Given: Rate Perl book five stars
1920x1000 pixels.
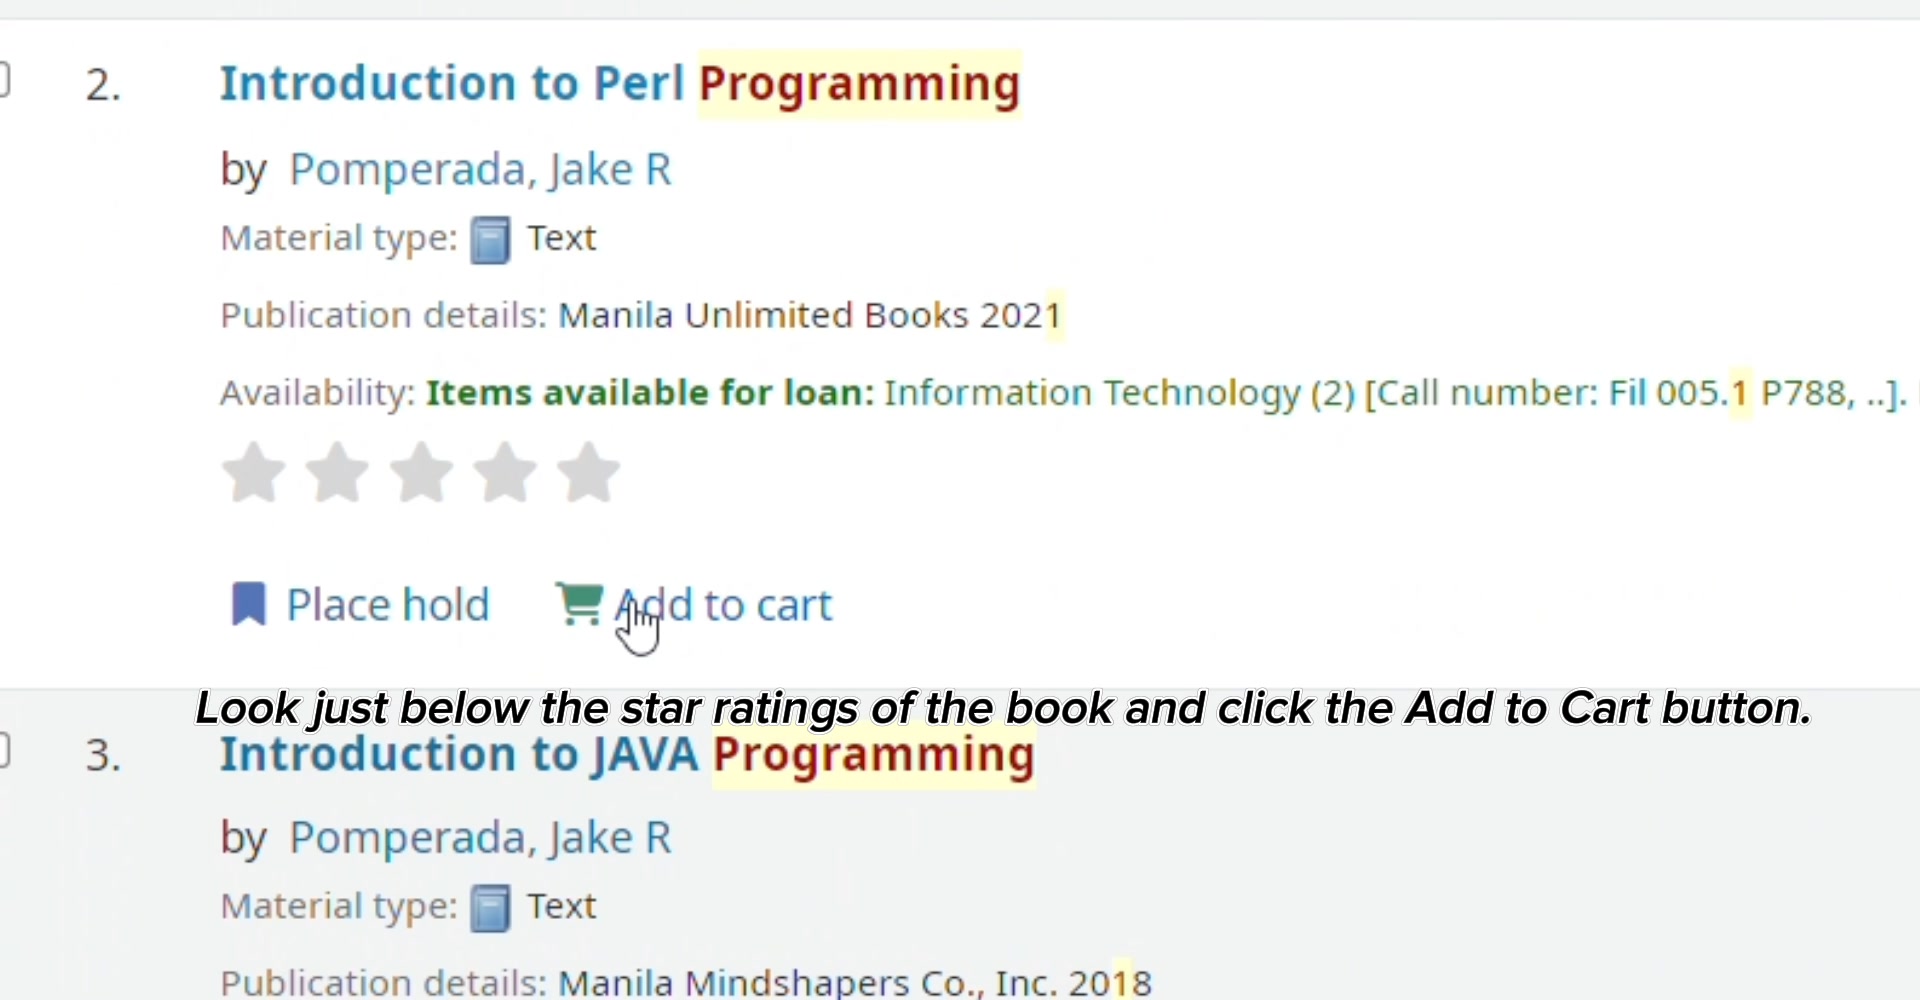Looking at the screenshot, I should pos(589,472).
